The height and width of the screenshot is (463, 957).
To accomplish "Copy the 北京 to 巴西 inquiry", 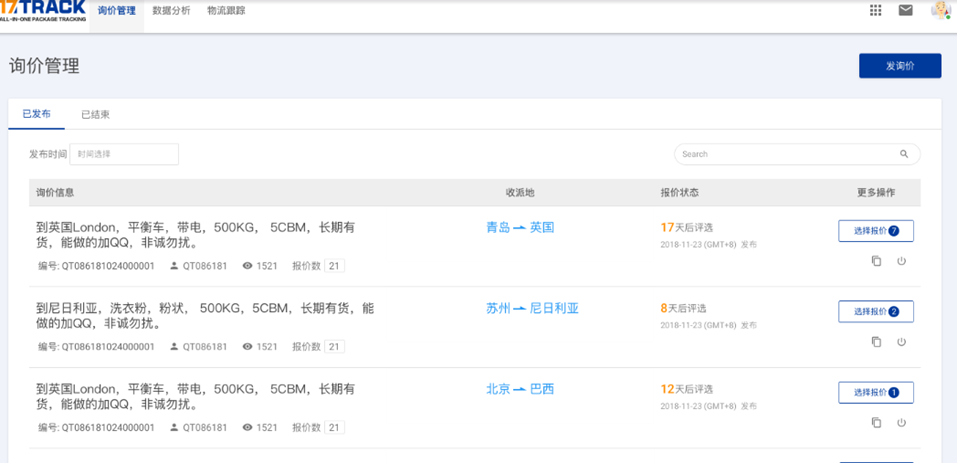I will 876,423.
